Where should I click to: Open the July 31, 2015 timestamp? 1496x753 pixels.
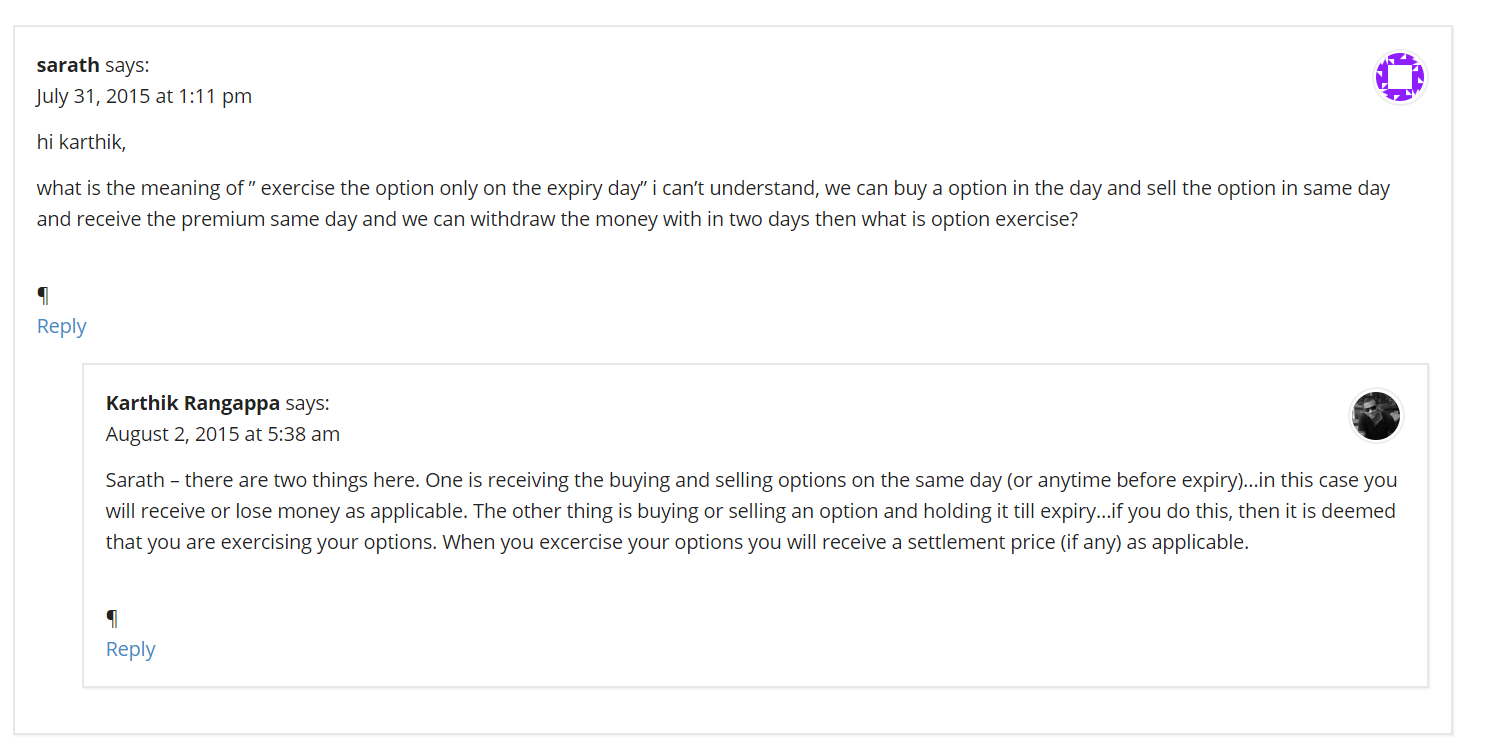click(144, 96)
